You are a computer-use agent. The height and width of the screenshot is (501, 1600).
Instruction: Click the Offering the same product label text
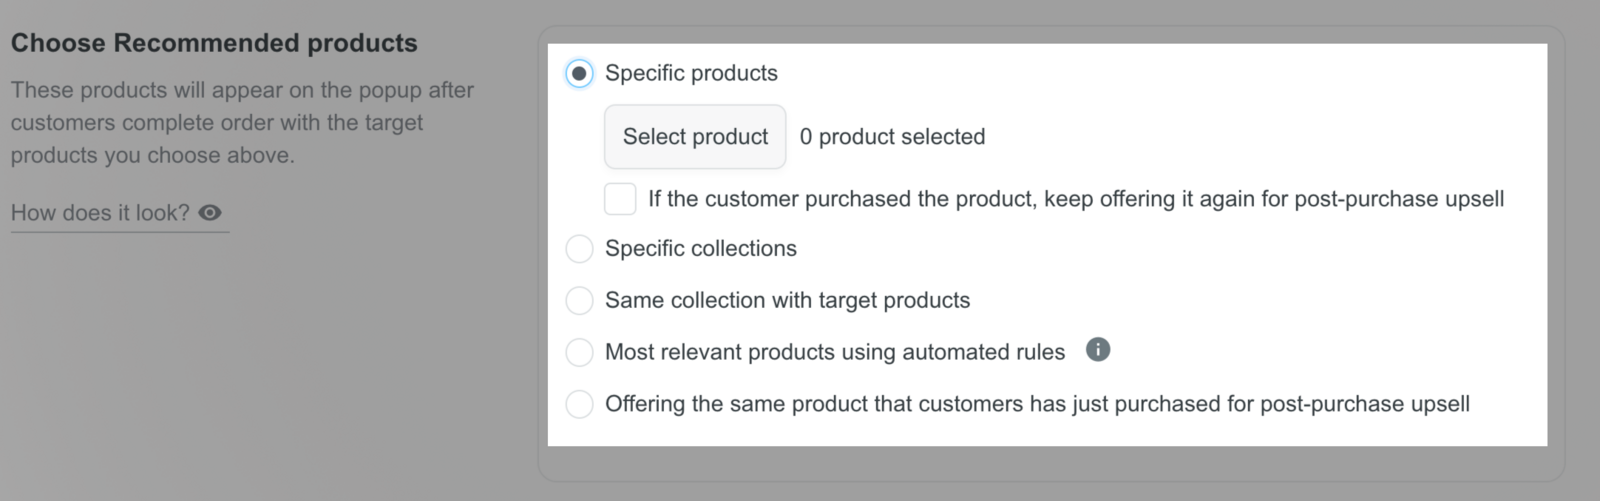[1037, 404]
